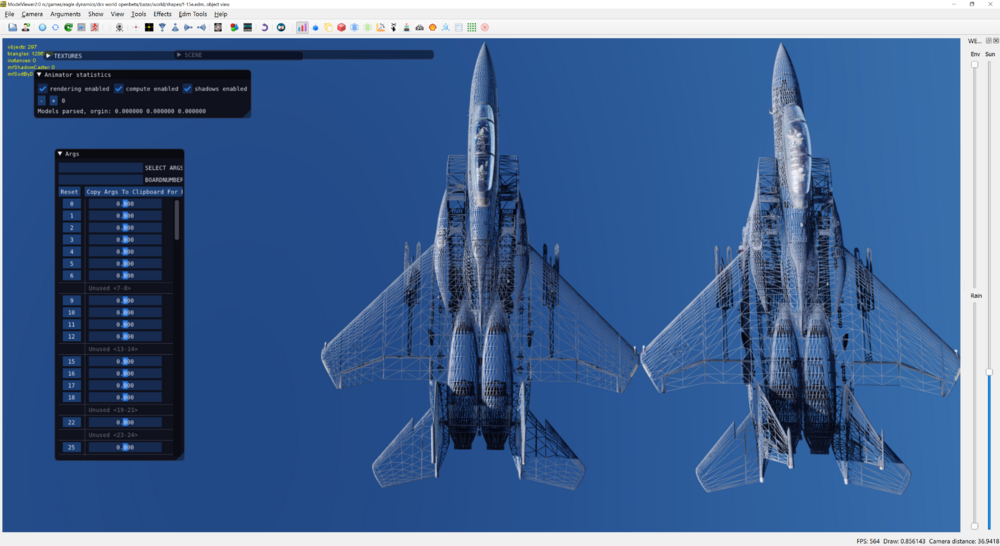This screenshot has height=546, width=1000.
Task: Click the Reset button in Args
Action: 69,191
